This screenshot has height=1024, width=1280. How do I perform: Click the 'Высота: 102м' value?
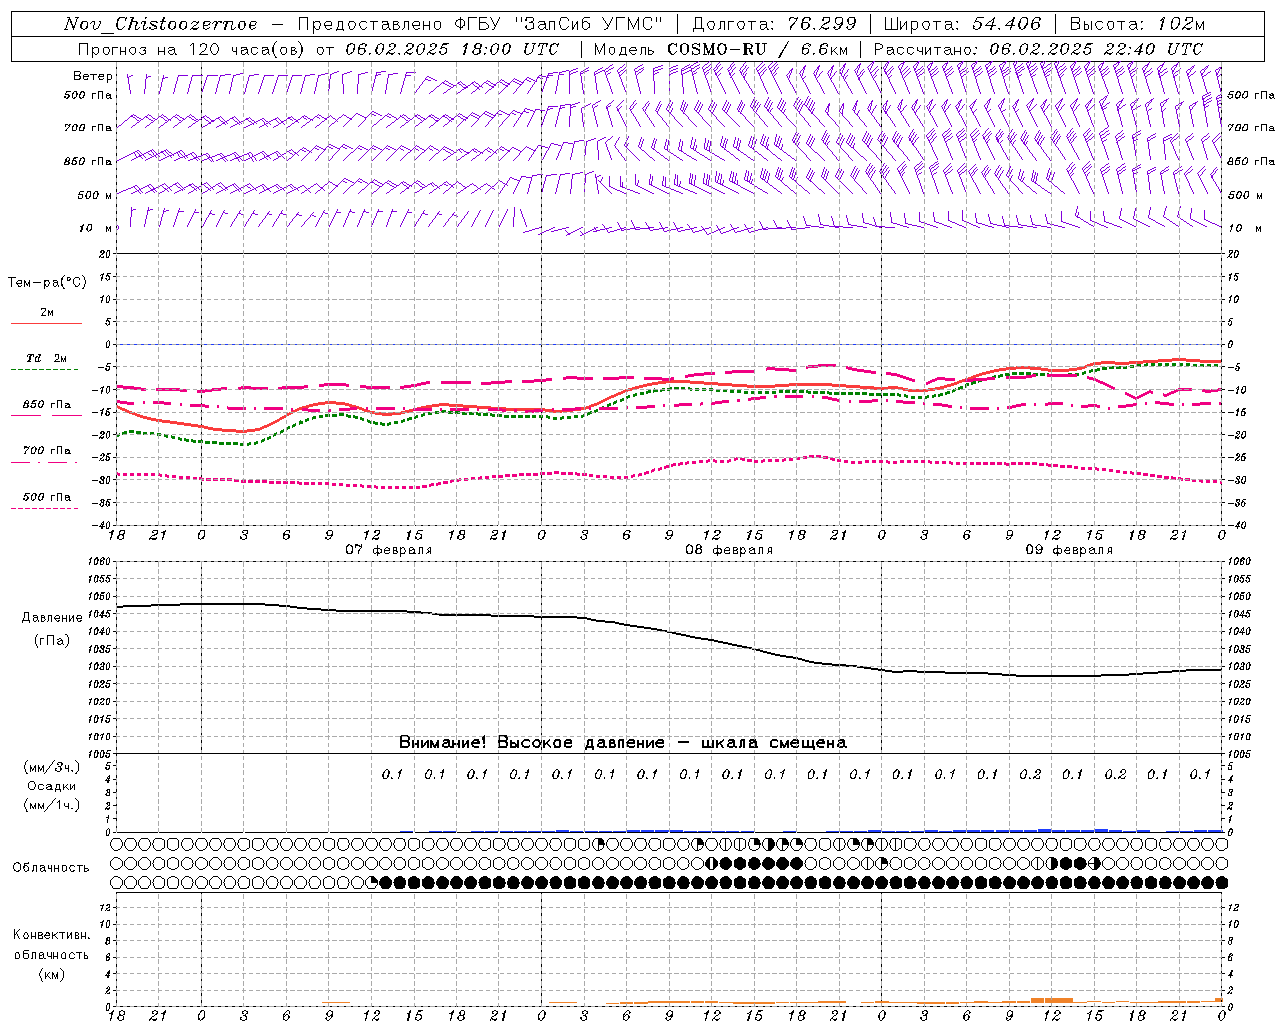(x=1137, y=24)
